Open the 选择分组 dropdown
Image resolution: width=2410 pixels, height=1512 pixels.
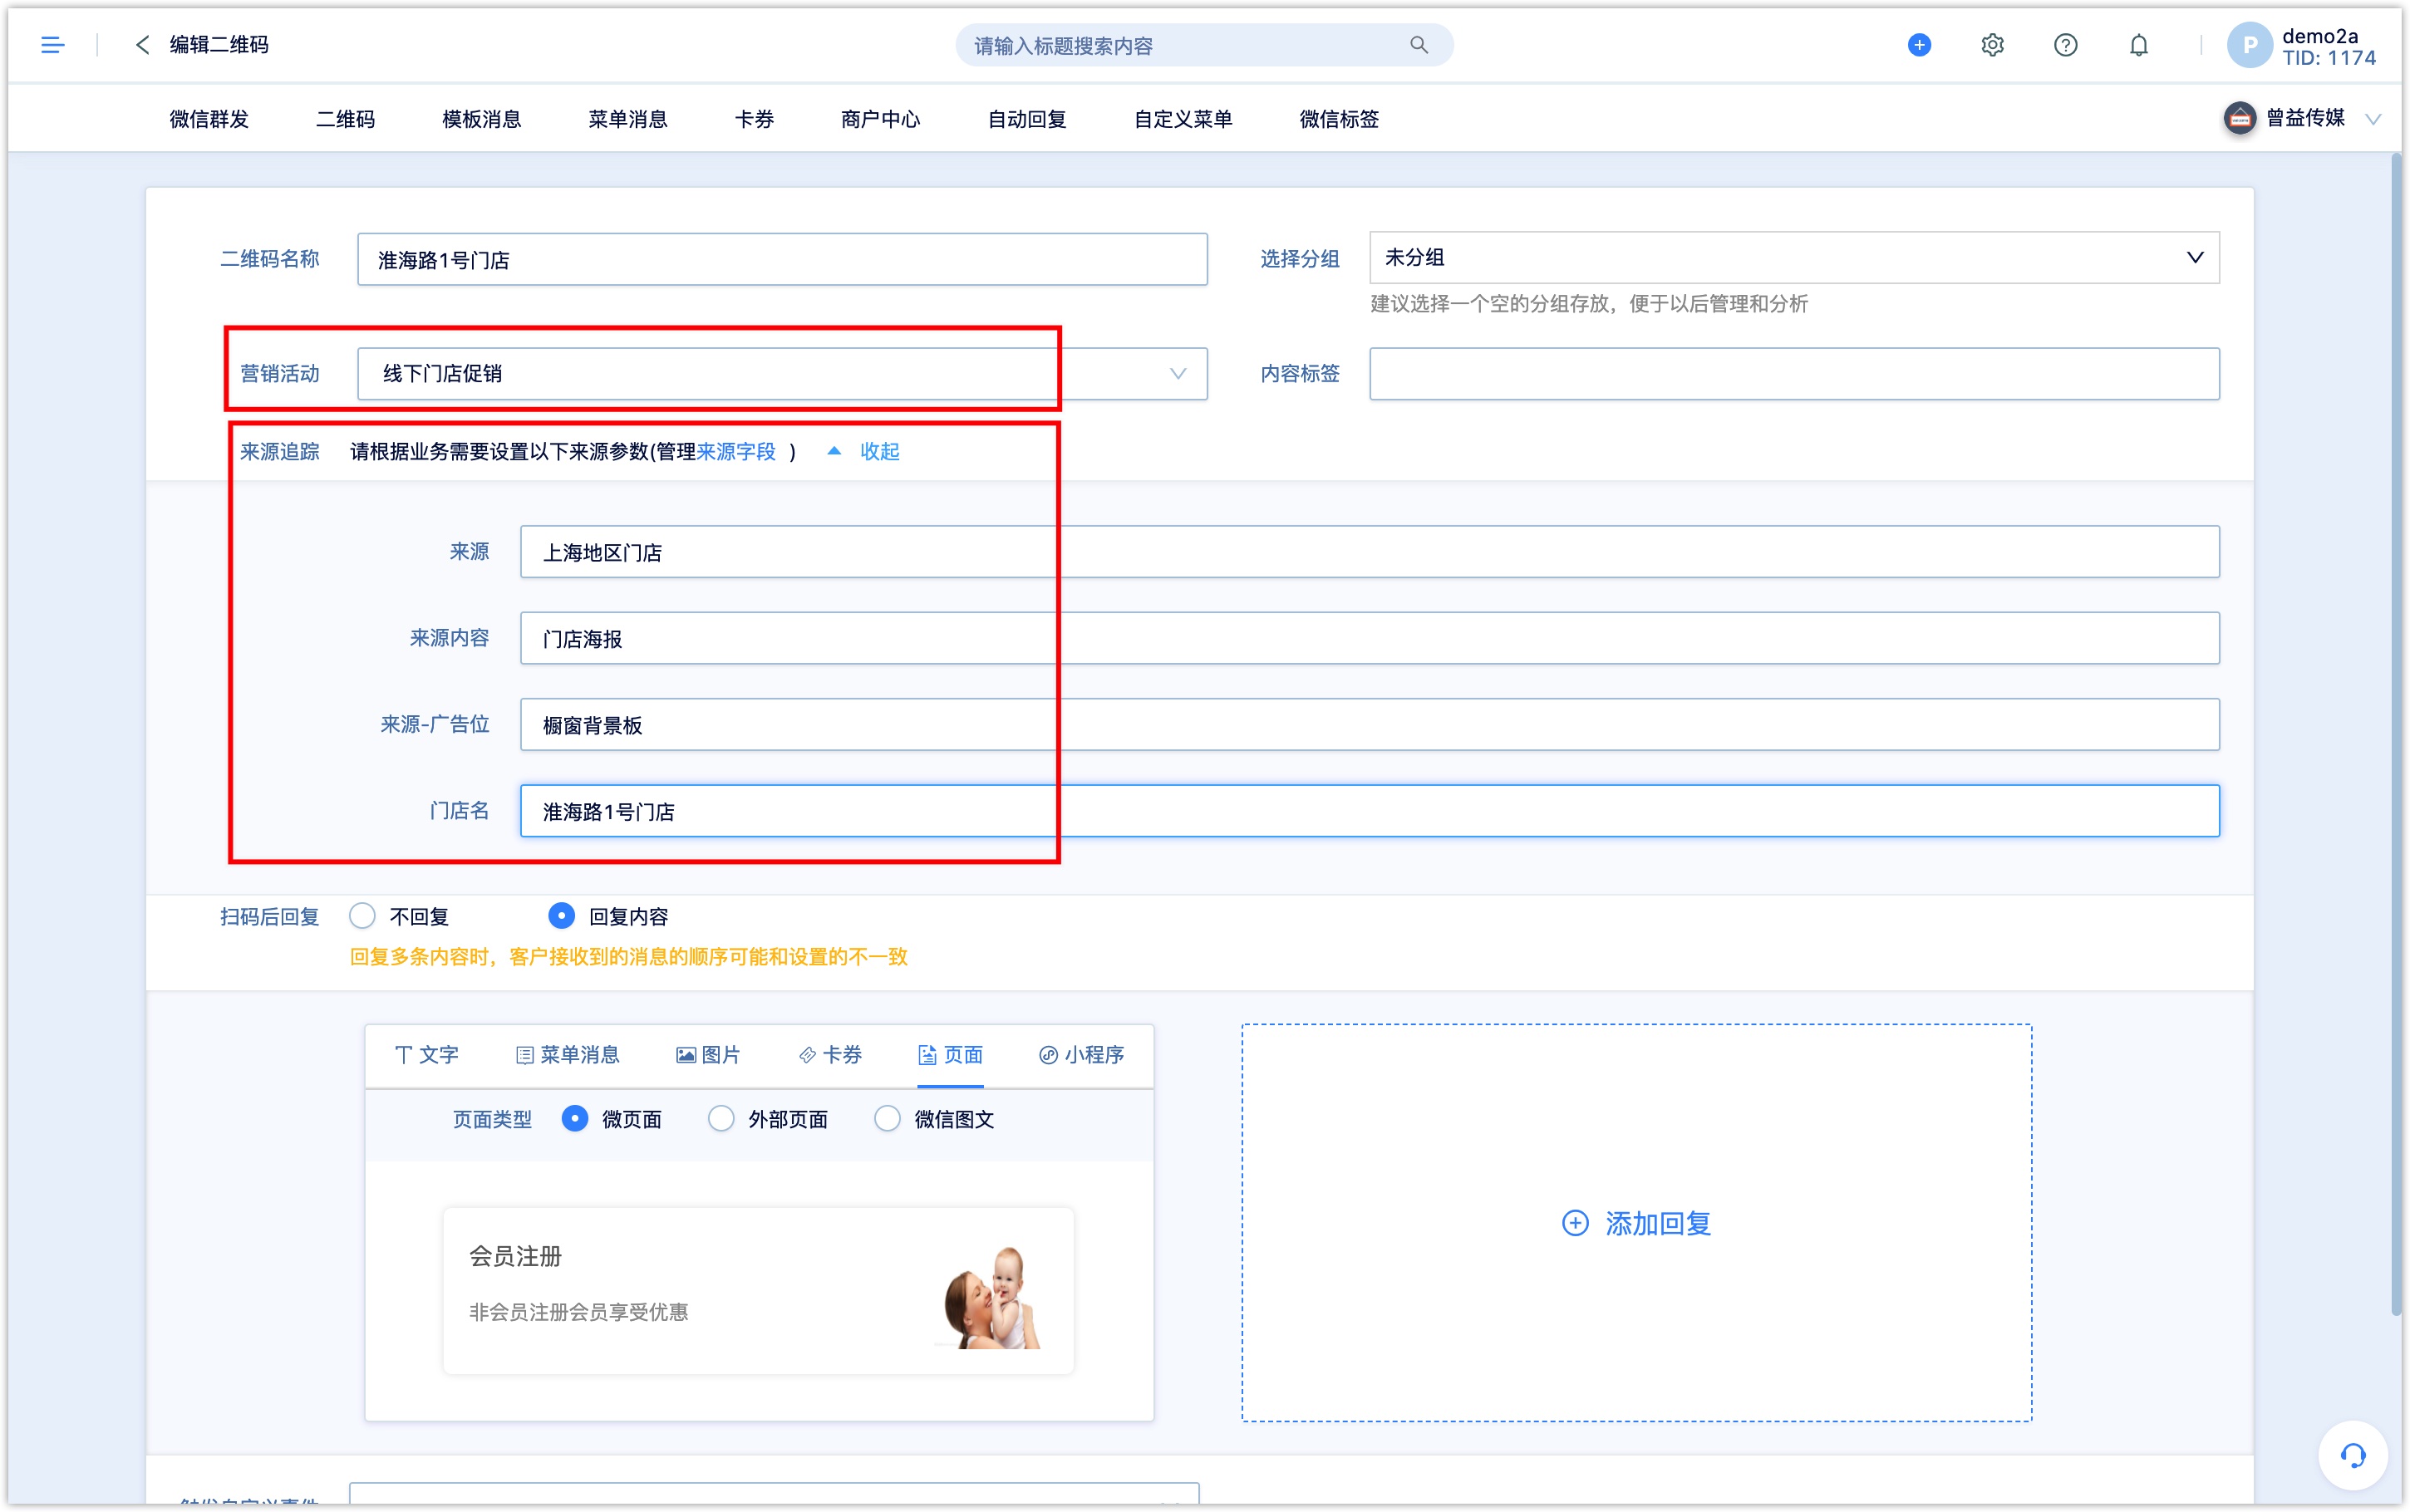tap(1794, 257)
